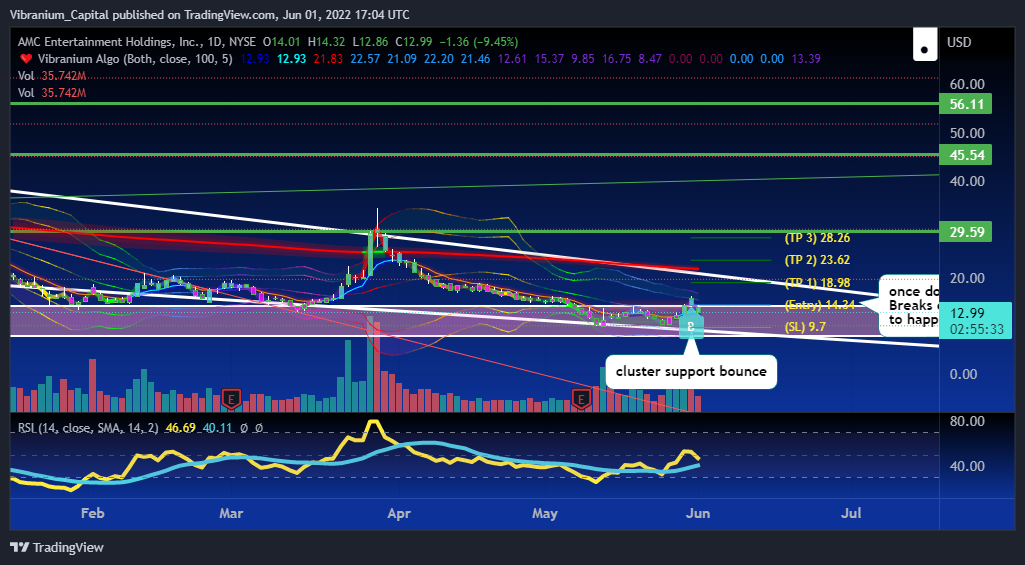
Task: Click the (TP 2) 23.62 target label
Action: pyautogui.click(x=817, y=260)
